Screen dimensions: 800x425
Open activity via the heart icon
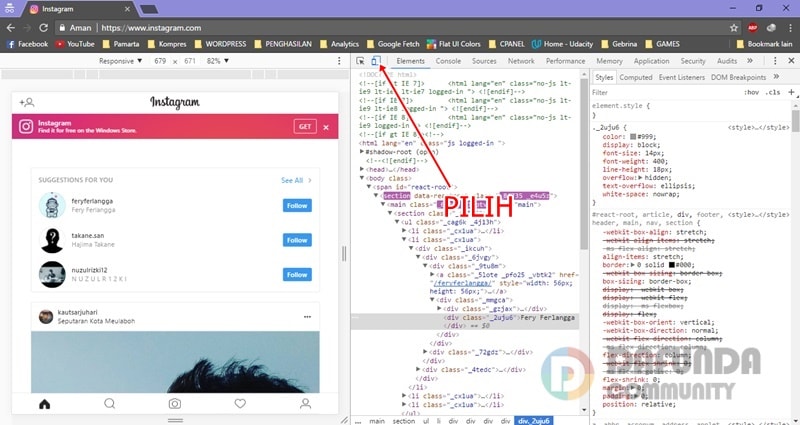(240, 404)
